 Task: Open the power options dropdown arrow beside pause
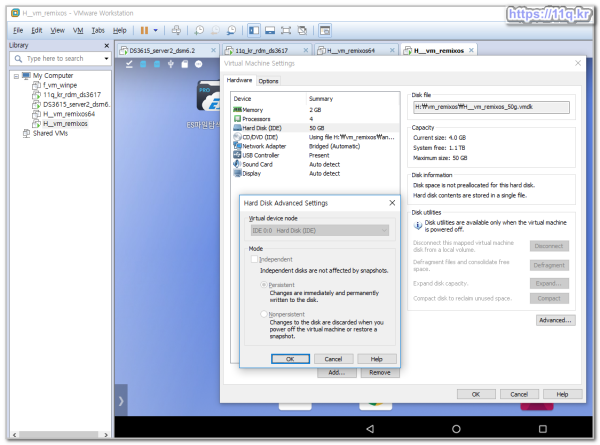(x=155, y=30)
